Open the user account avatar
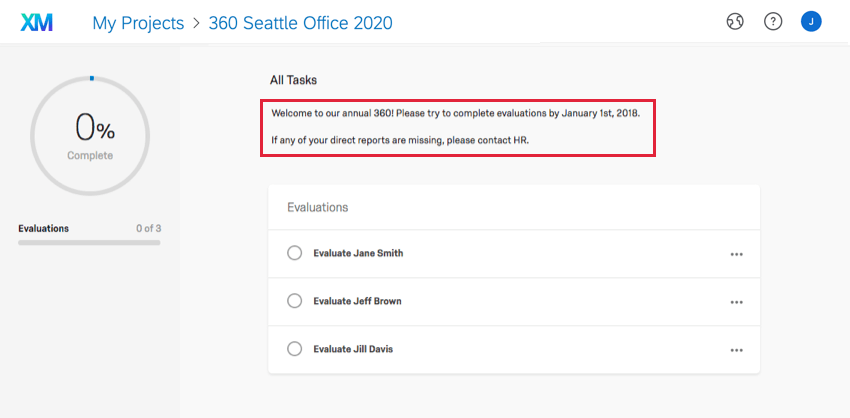This screenshot has height=418, width=850. point(811,22)
